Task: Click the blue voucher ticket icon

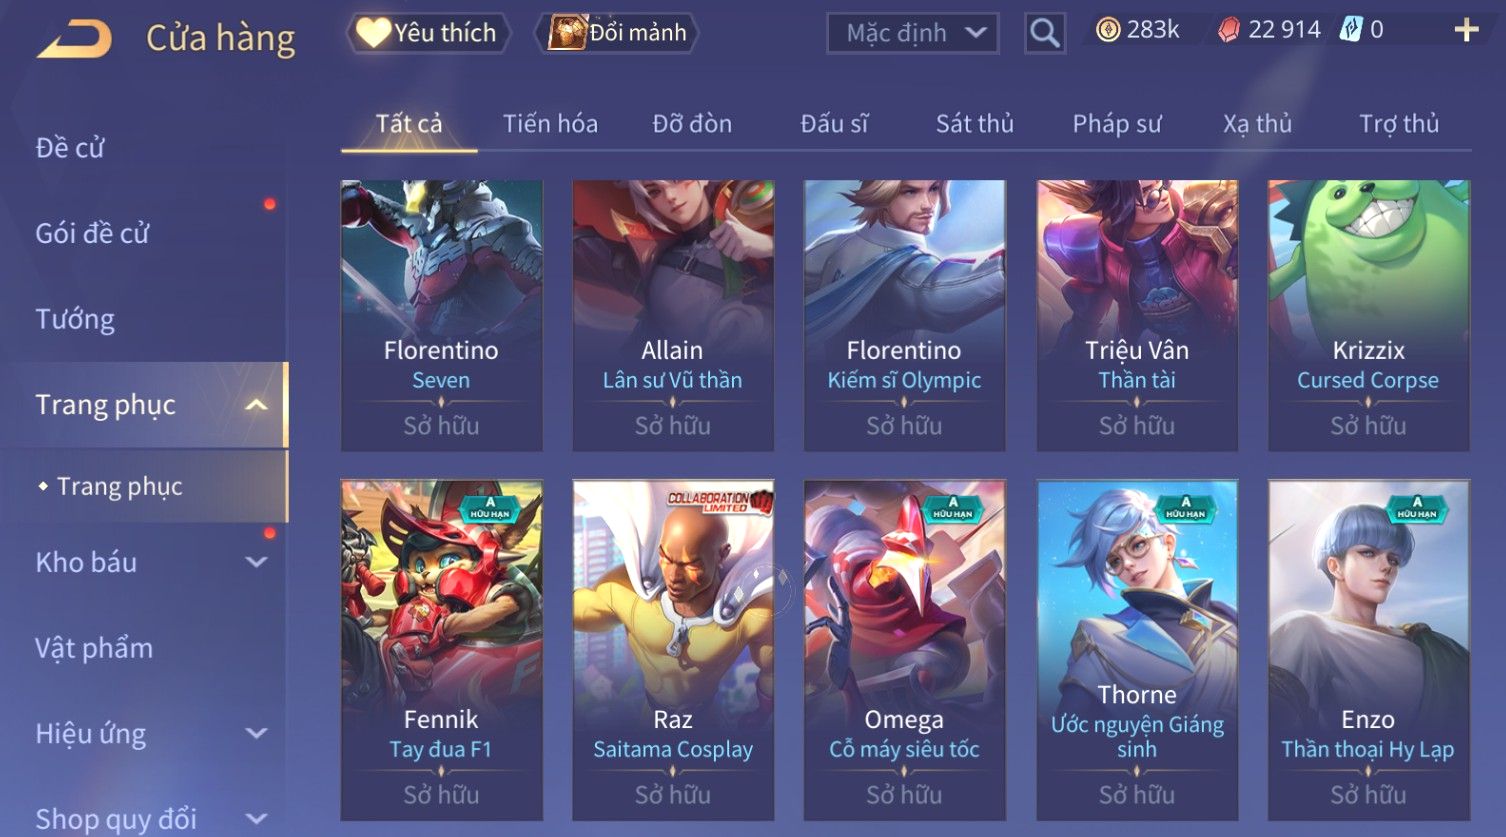Action: [x=1351, y=30]
